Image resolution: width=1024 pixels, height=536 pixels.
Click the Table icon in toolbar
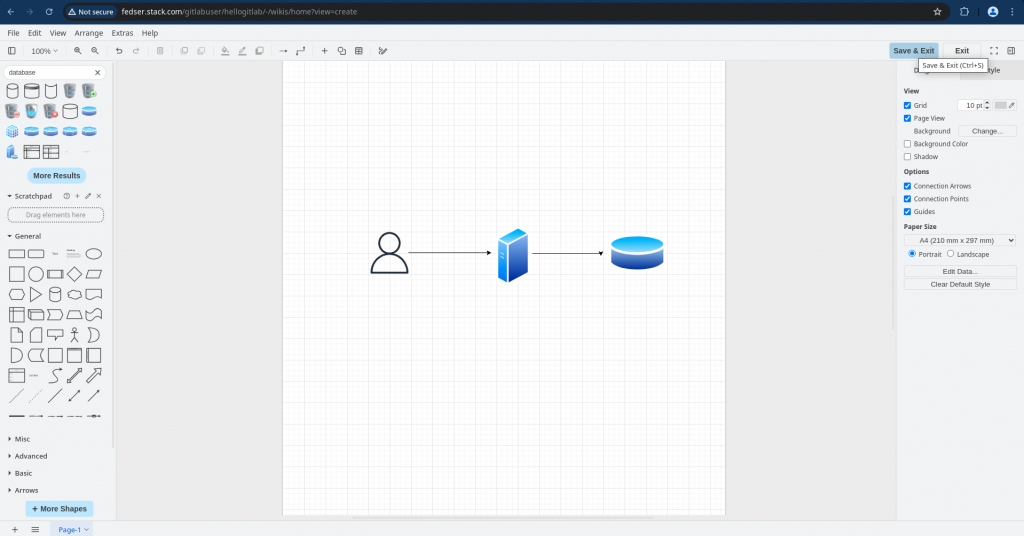pyautogui.click(x=359, y=51)
